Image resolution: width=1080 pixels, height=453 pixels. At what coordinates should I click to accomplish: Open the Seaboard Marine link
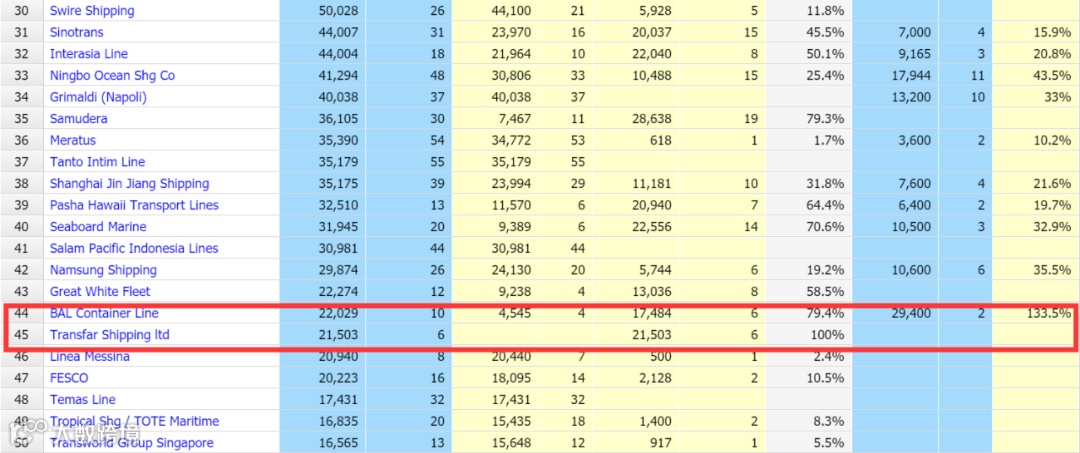point(98,226)
